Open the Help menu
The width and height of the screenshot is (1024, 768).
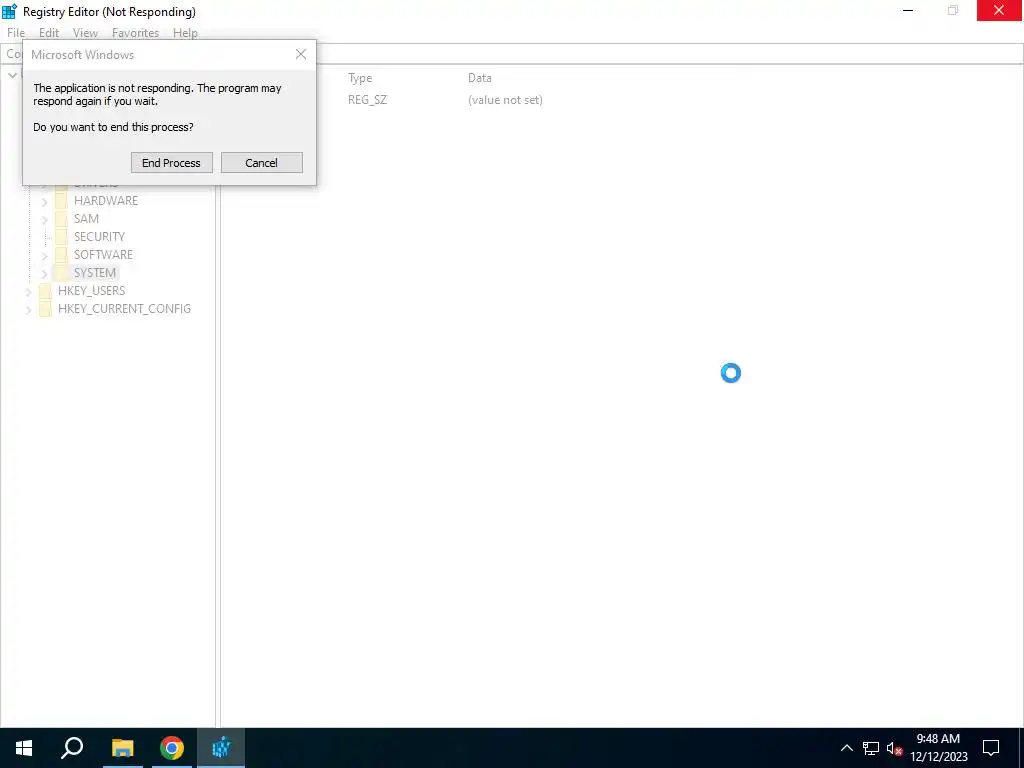coord(185,33)
